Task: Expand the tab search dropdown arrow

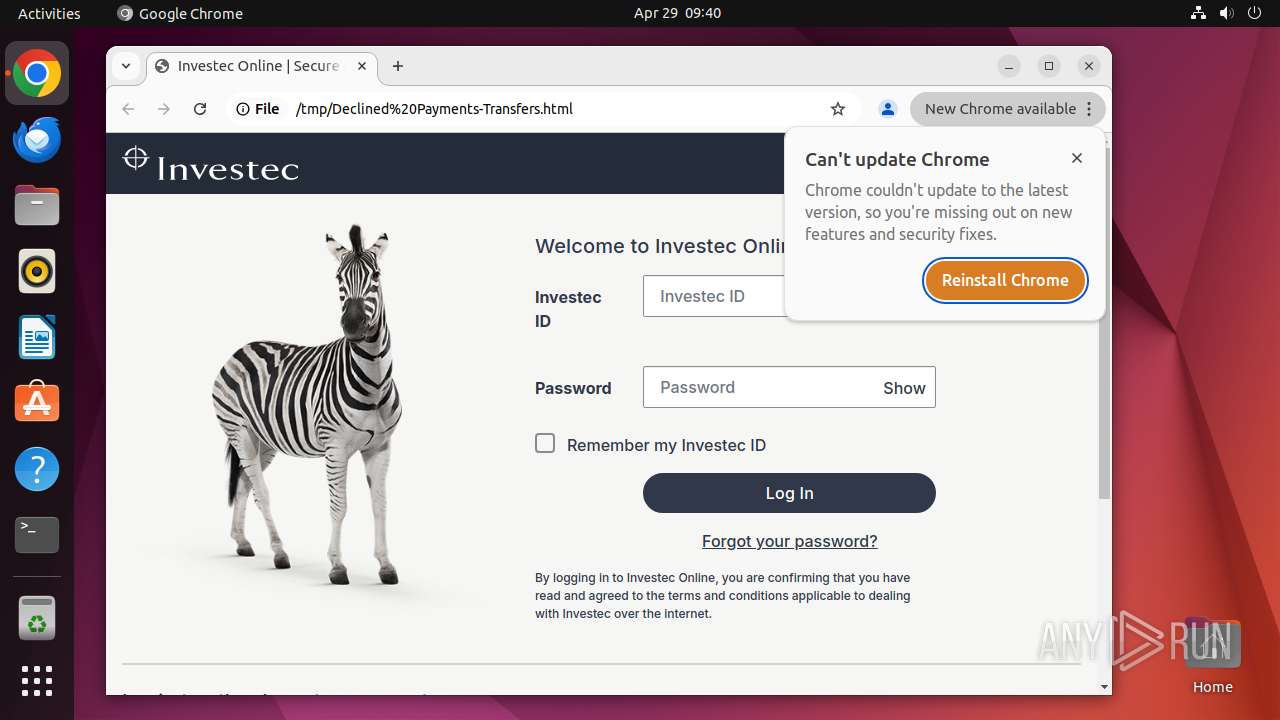Action: click(x=126, y=66)
